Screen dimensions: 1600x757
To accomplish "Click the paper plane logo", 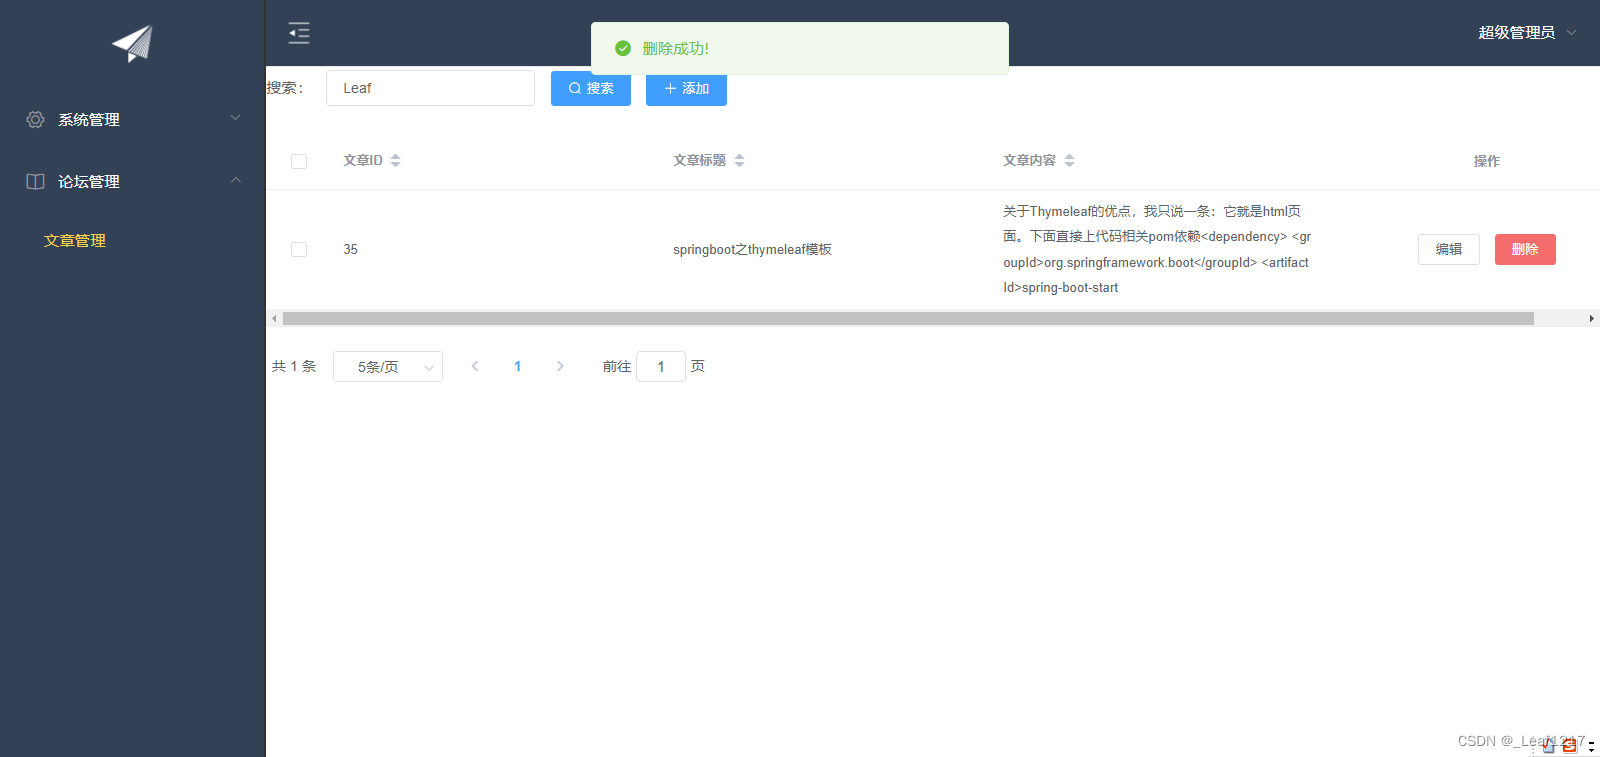I will tap(132, 43).
